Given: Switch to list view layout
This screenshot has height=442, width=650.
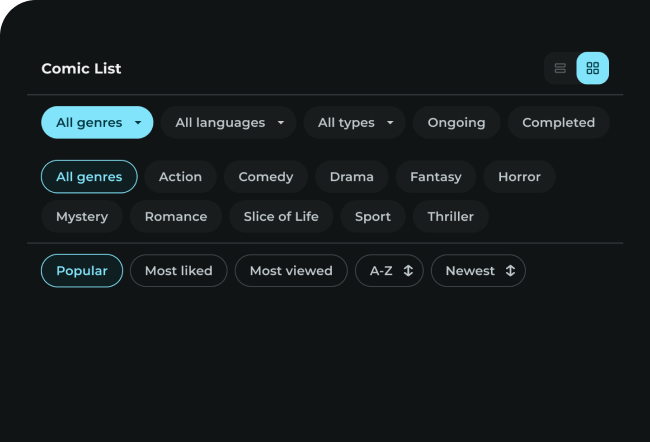Looking at the screenshot, I should 560,68.
